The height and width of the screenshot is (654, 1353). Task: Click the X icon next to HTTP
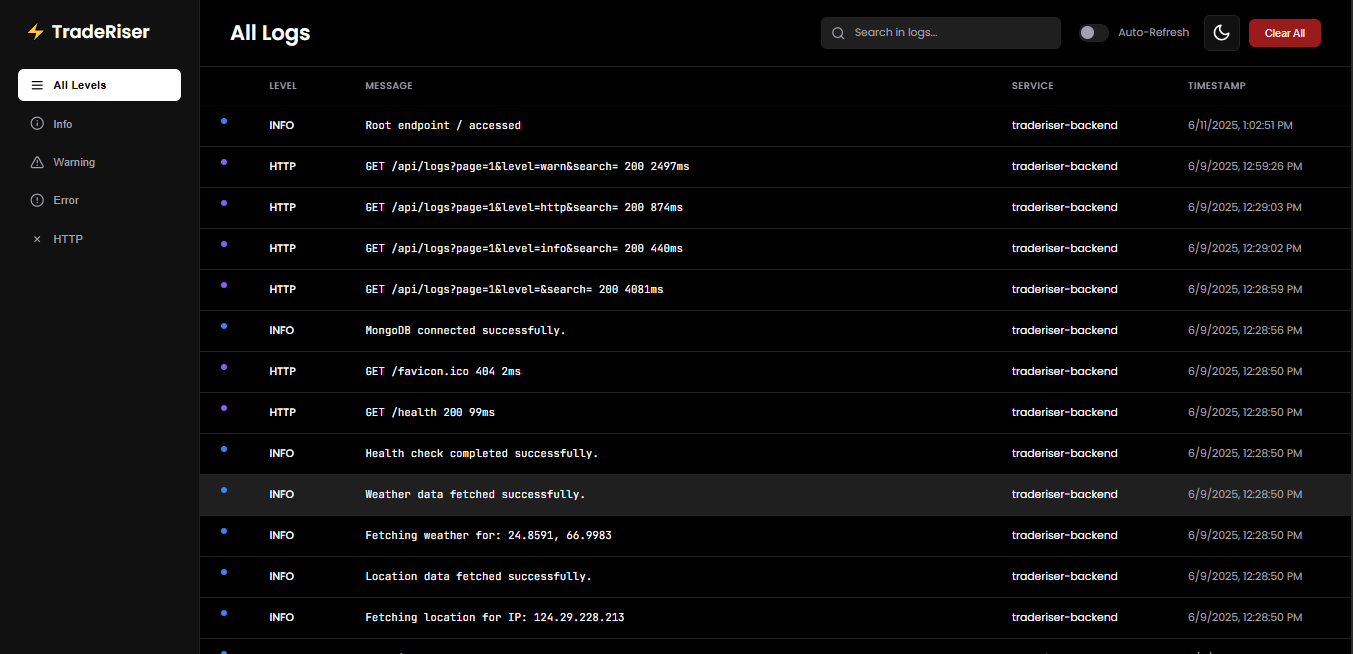(37, 239)
